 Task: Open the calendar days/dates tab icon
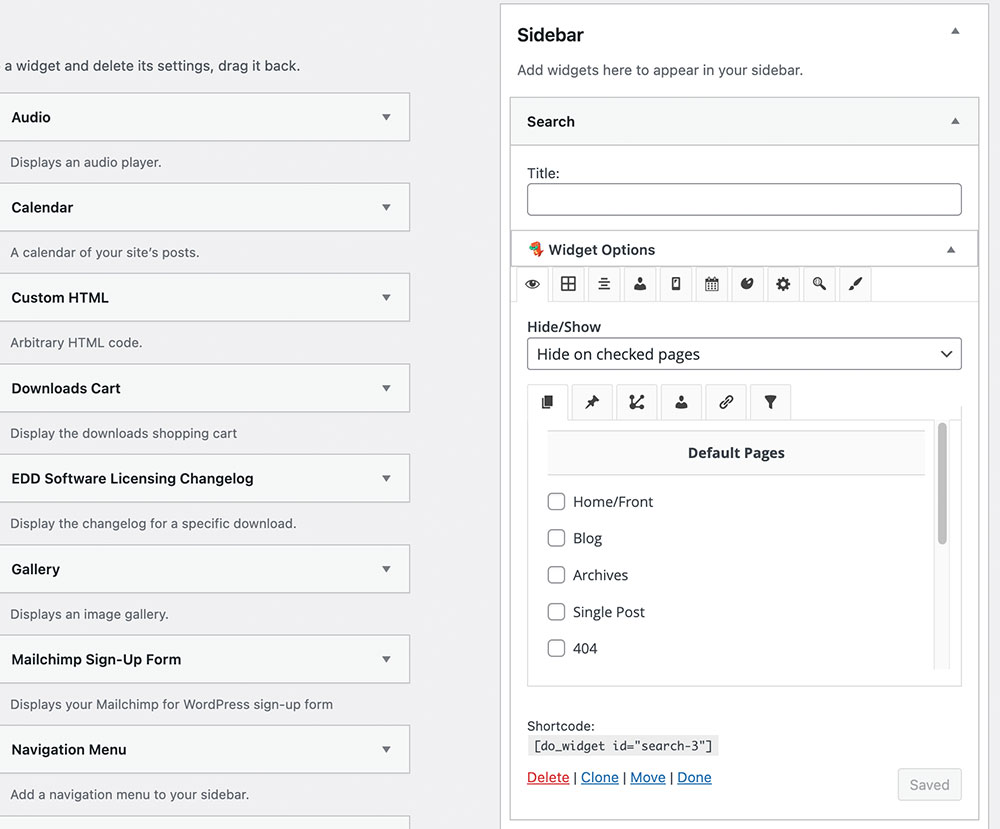(x=711, y=284)
